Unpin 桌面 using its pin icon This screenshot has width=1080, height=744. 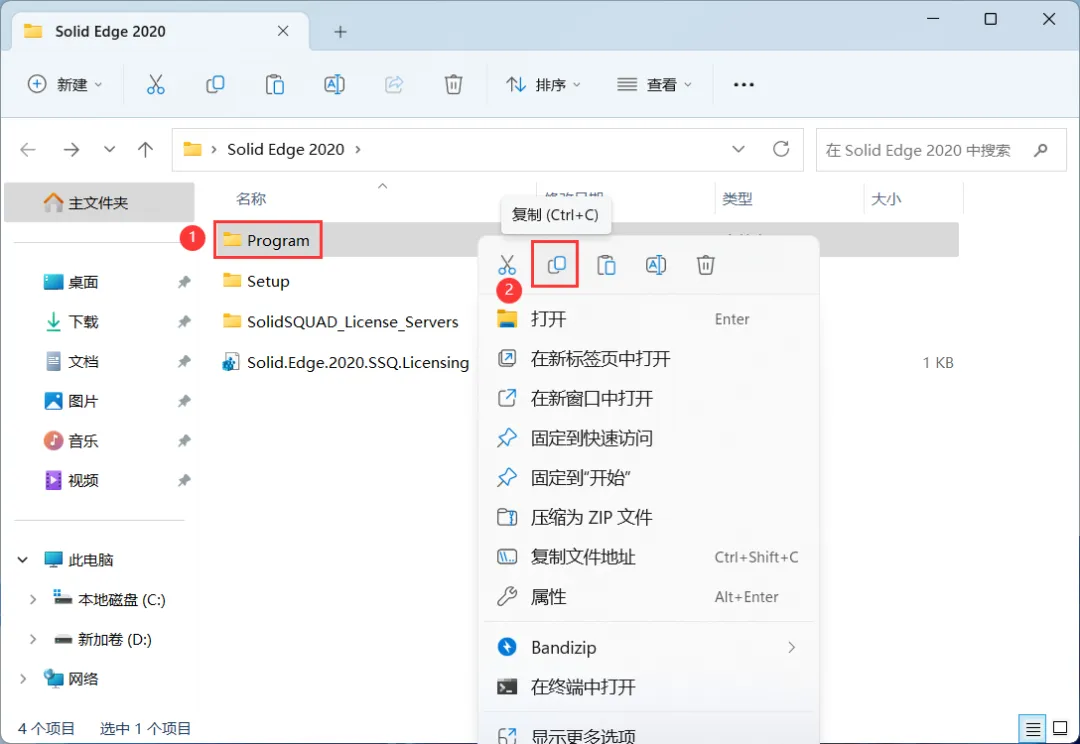(x=184, y=282)
